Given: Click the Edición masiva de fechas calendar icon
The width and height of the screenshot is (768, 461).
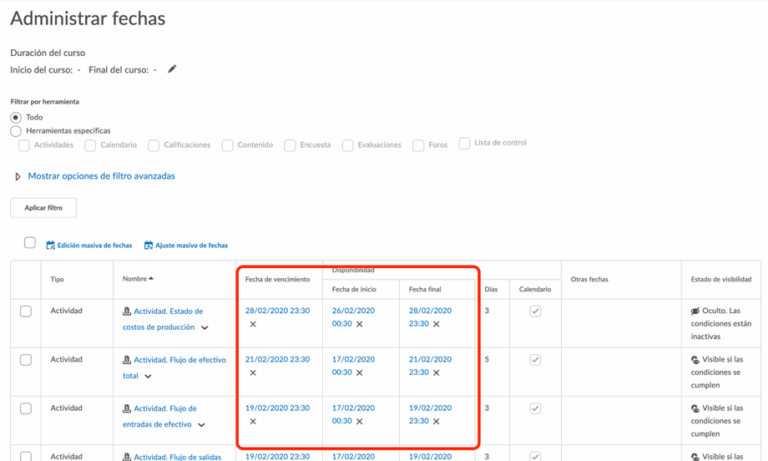Looking at the screenshot, I should point(51,244).
